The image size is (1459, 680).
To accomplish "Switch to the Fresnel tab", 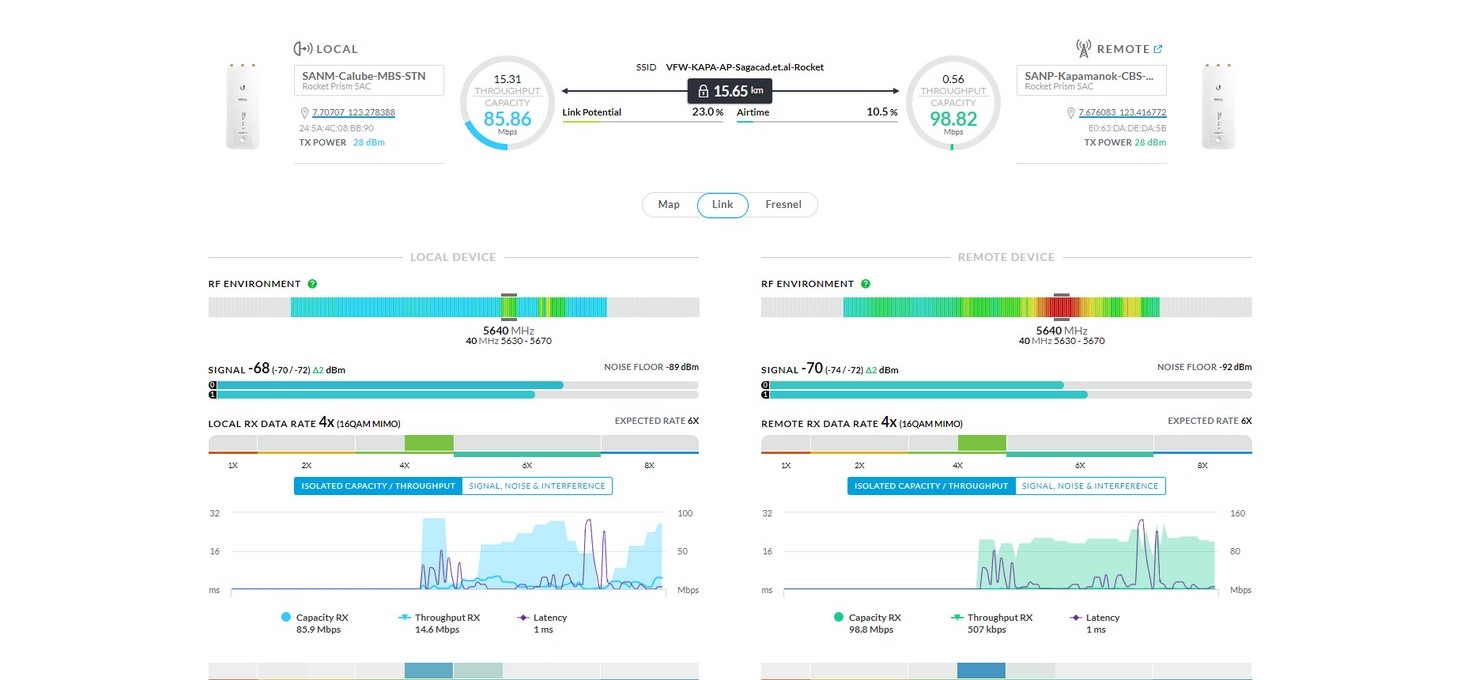I will tap(783, 205).
